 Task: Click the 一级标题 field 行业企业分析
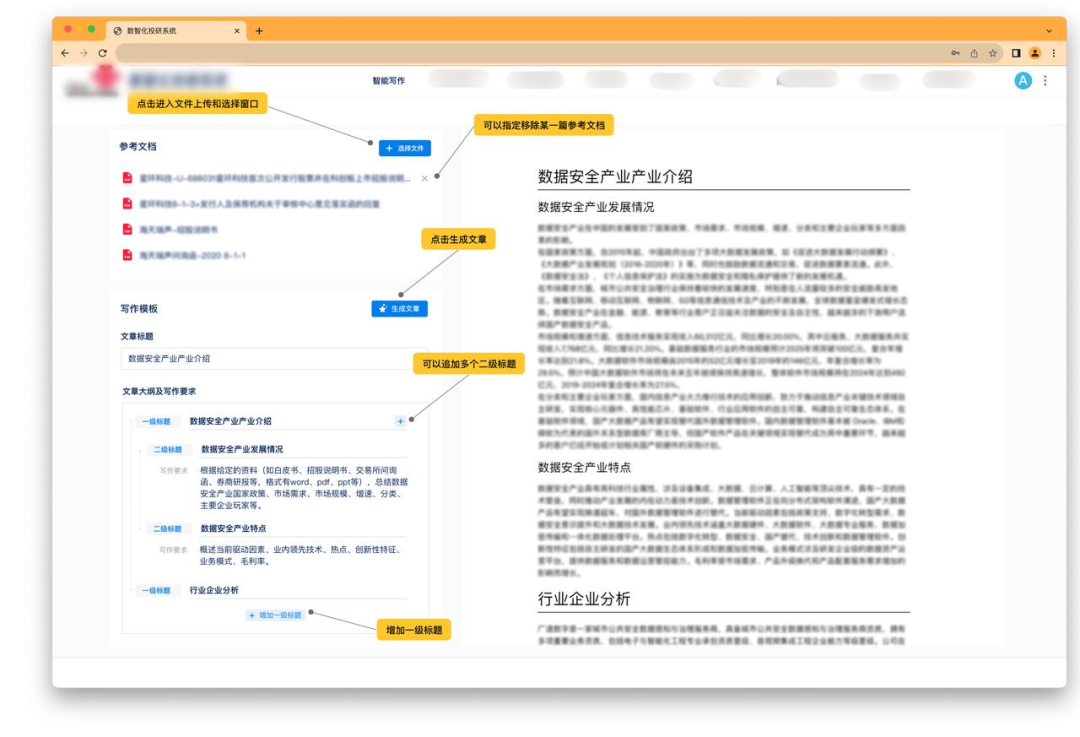coord(298,590)
